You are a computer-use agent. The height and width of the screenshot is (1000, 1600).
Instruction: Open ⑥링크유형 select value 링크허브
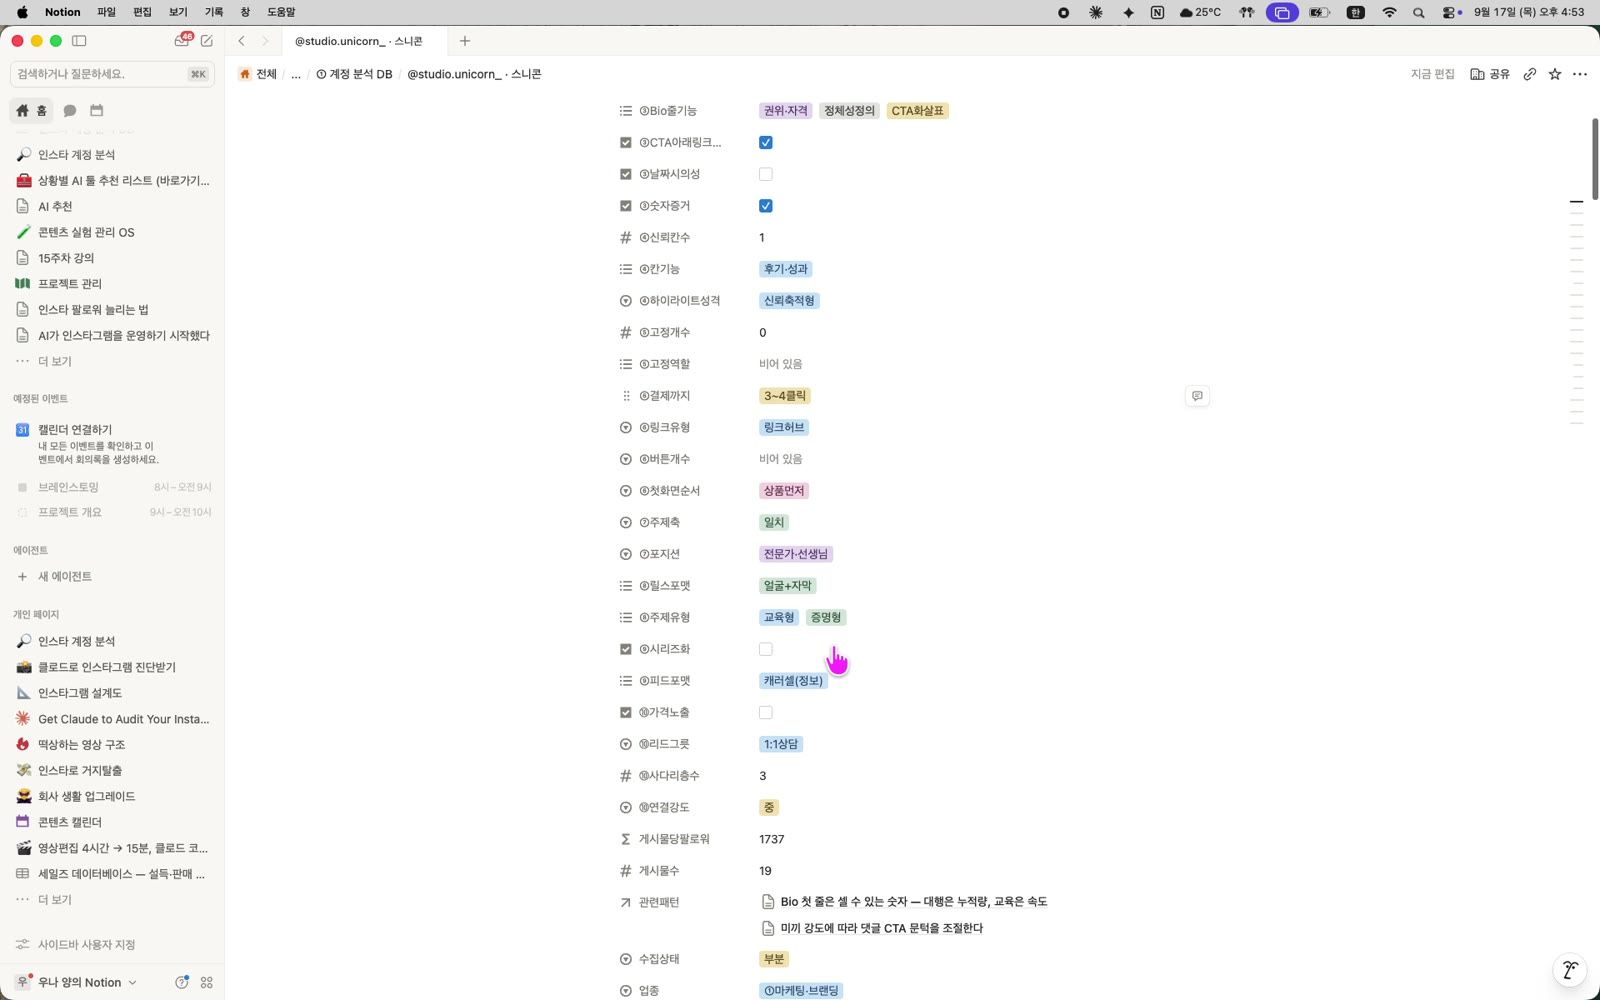[784, 427]
